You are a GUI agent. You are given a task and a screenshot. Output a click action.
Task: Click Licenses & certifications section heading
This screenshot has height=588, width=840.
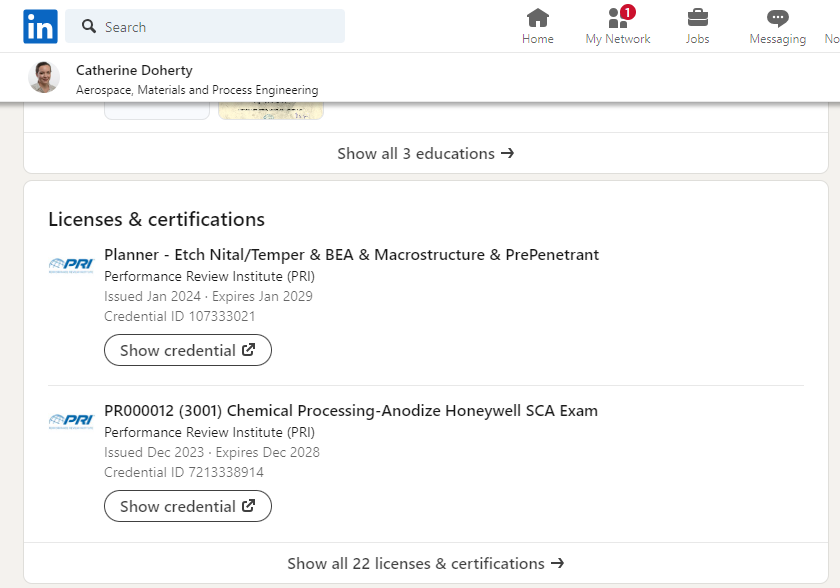156,220
